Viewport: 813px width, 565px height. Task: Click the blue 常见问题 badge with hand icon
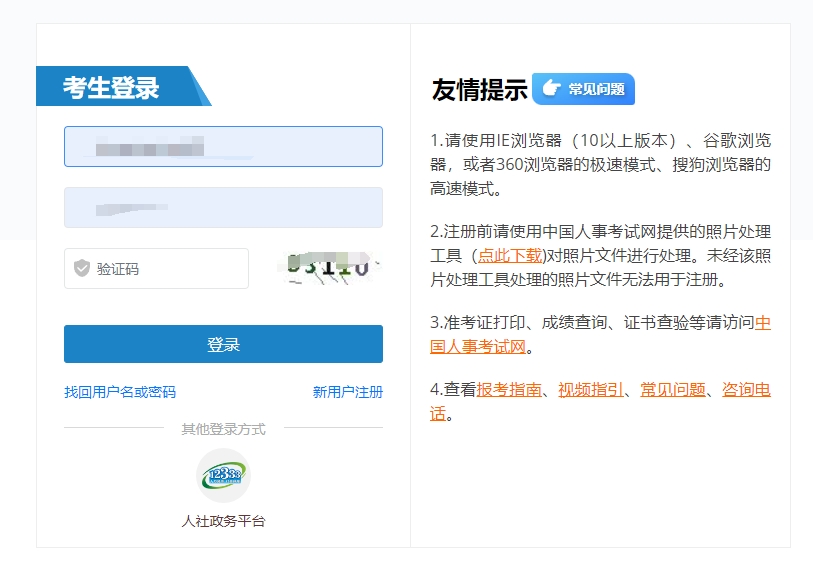[583, 89]
